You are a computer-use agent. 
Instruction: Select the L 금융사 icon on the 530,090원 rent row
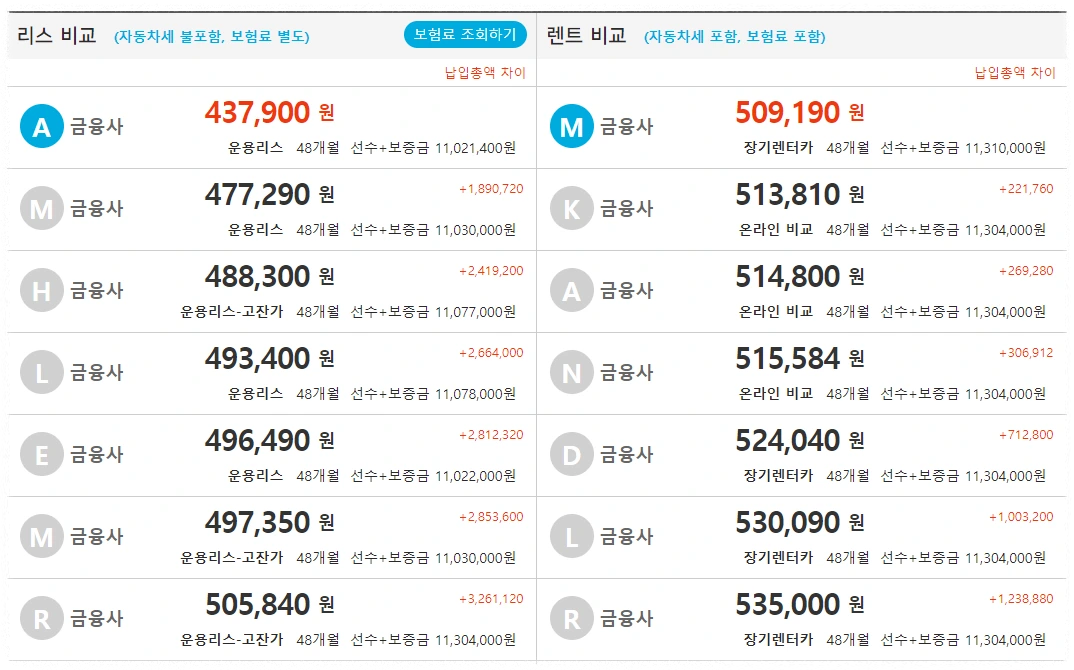tap(570, 536)
